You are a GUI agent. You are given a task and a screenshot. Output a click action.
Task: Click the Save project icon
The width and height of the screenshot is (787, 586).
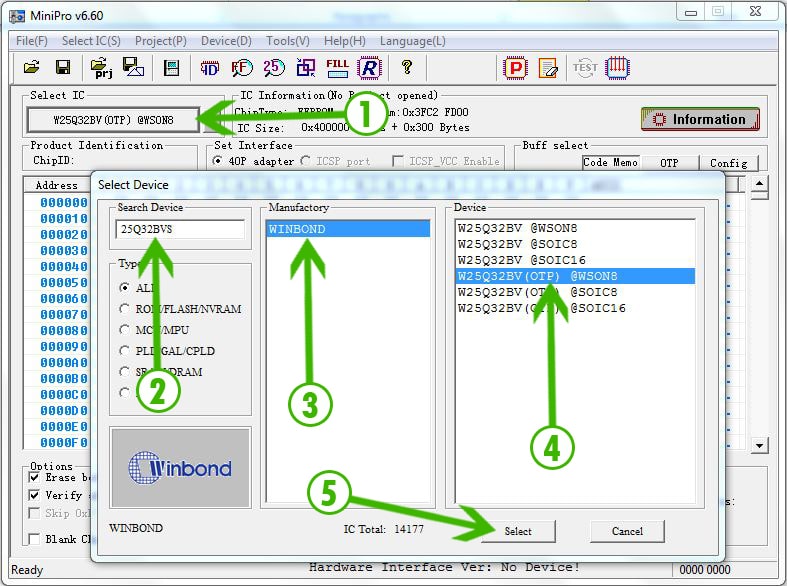click(x=133, y=67)
